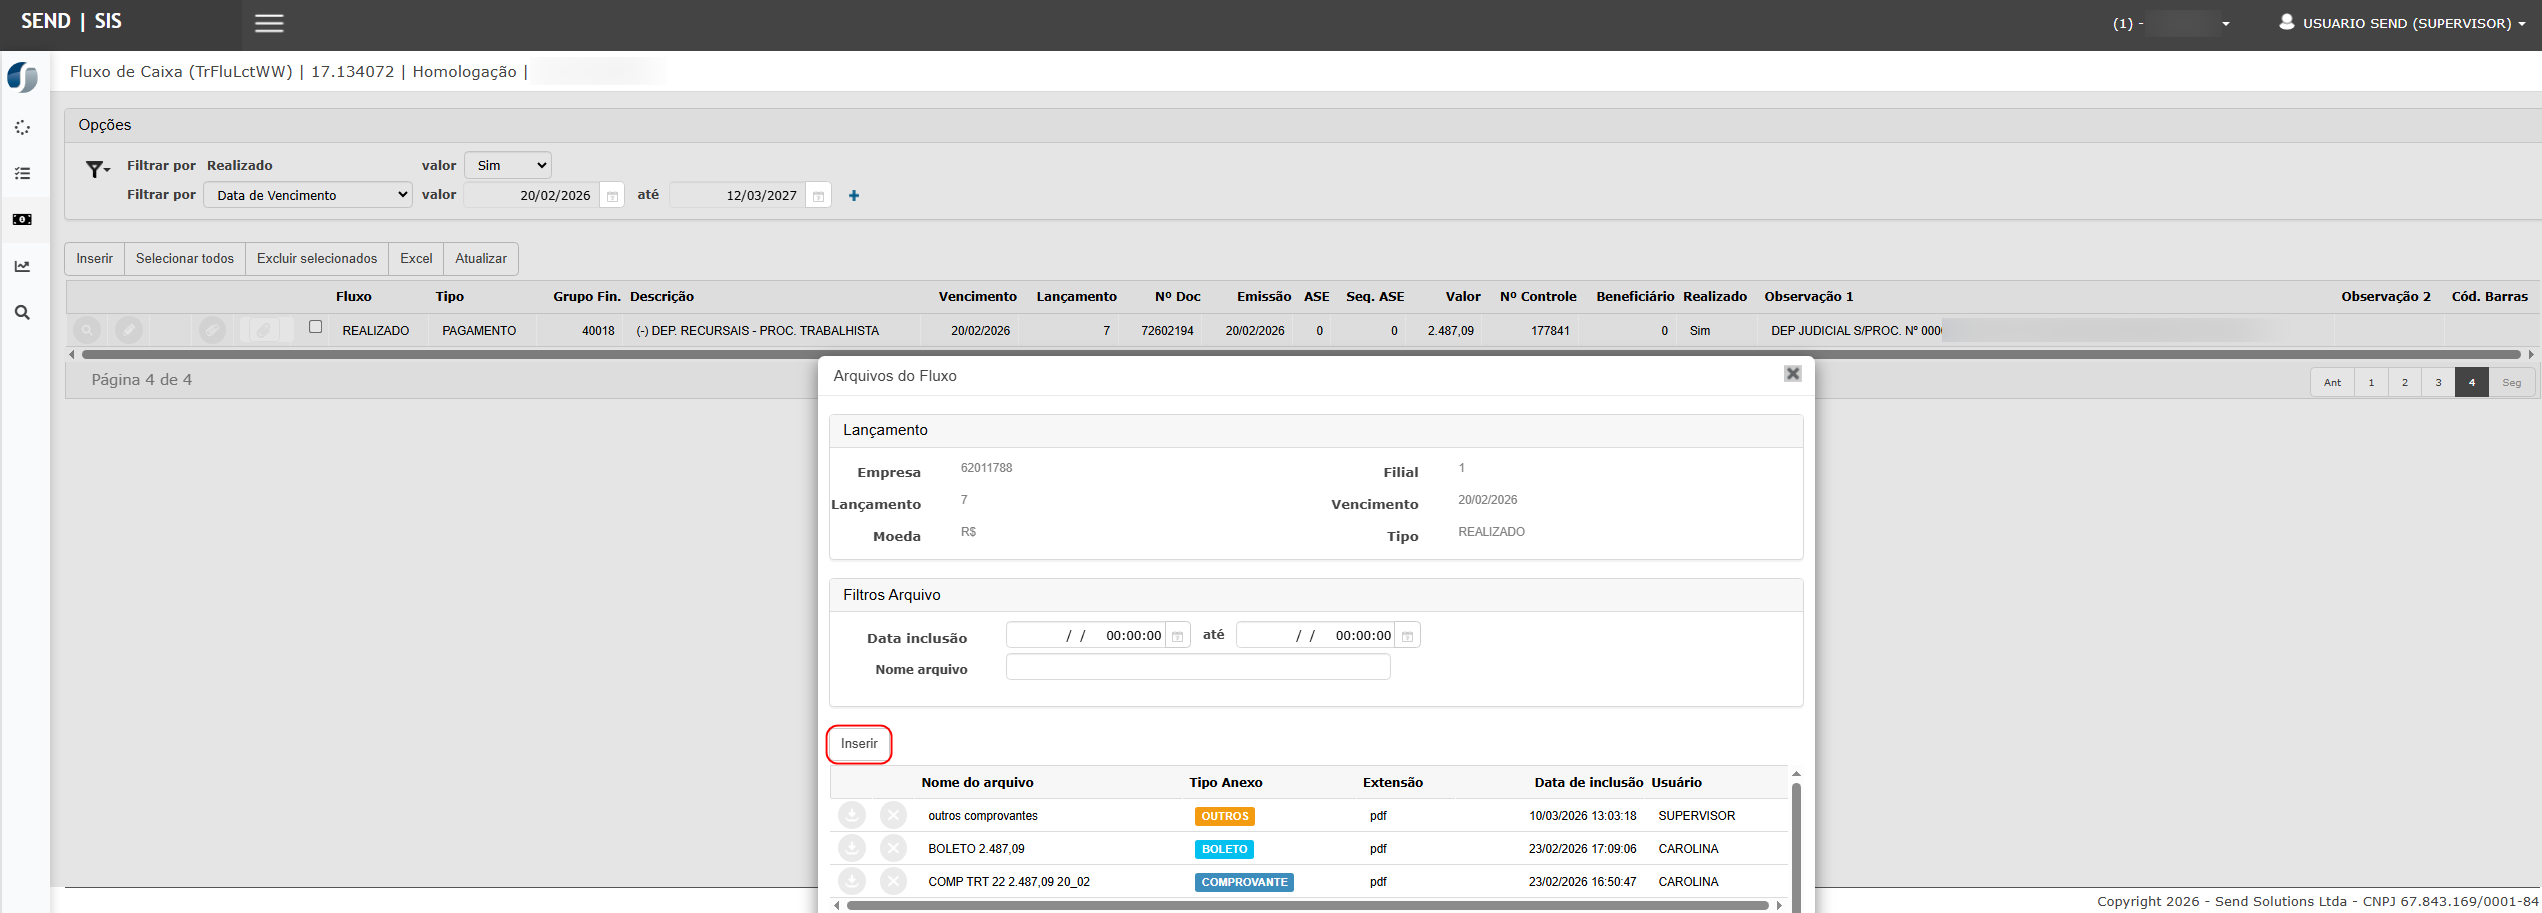Expand the Realizado 'Sim' value dropdown
Image resolution: width=2542 pixels, height=913 pixels.
[x=508, y=166]
